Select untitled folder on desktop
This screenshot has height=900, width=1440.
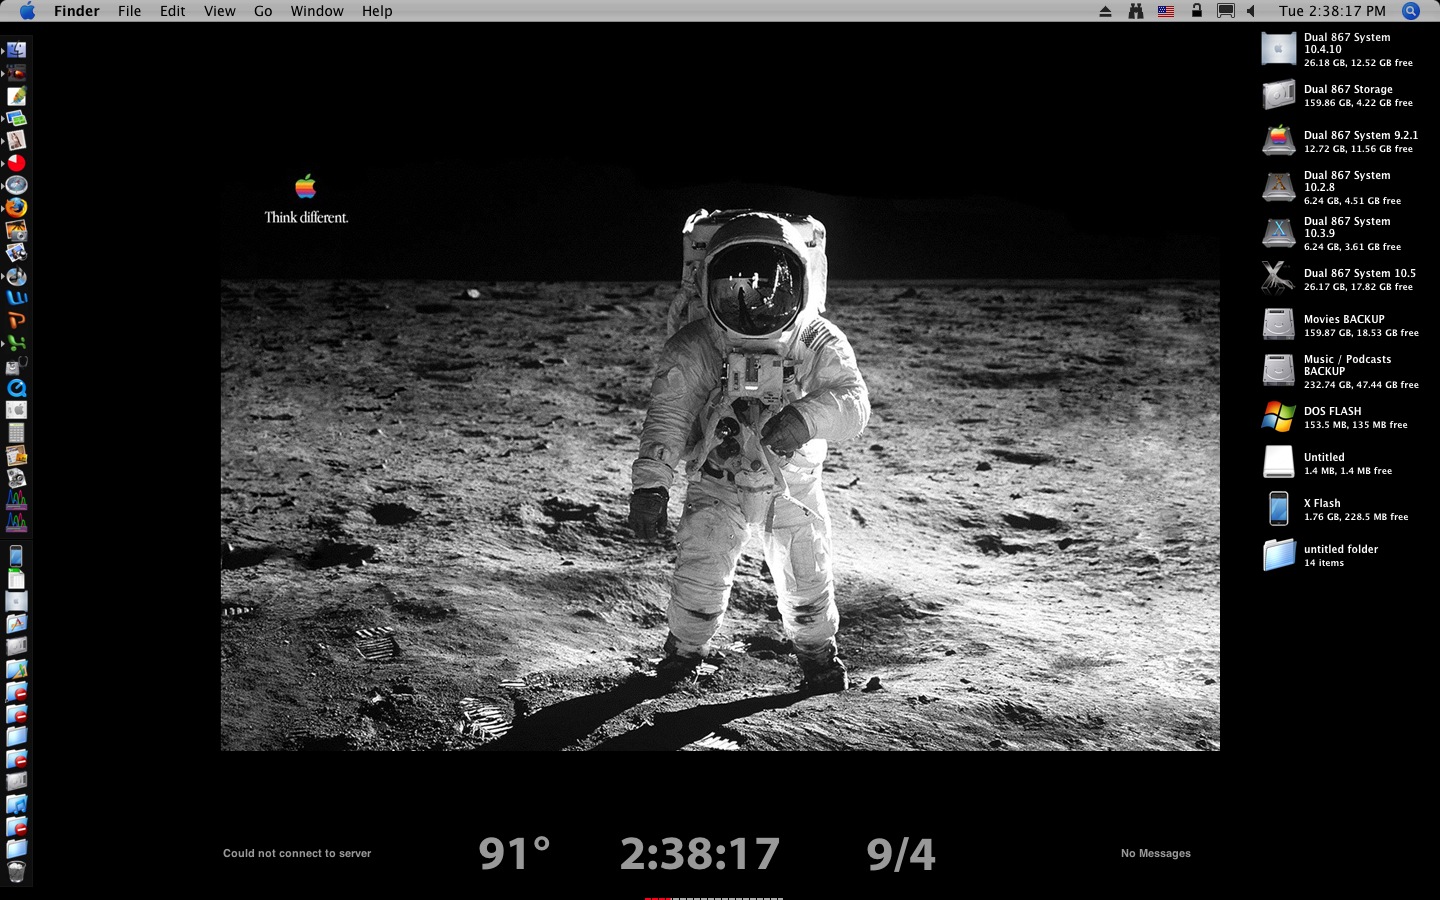(1278, 555)
